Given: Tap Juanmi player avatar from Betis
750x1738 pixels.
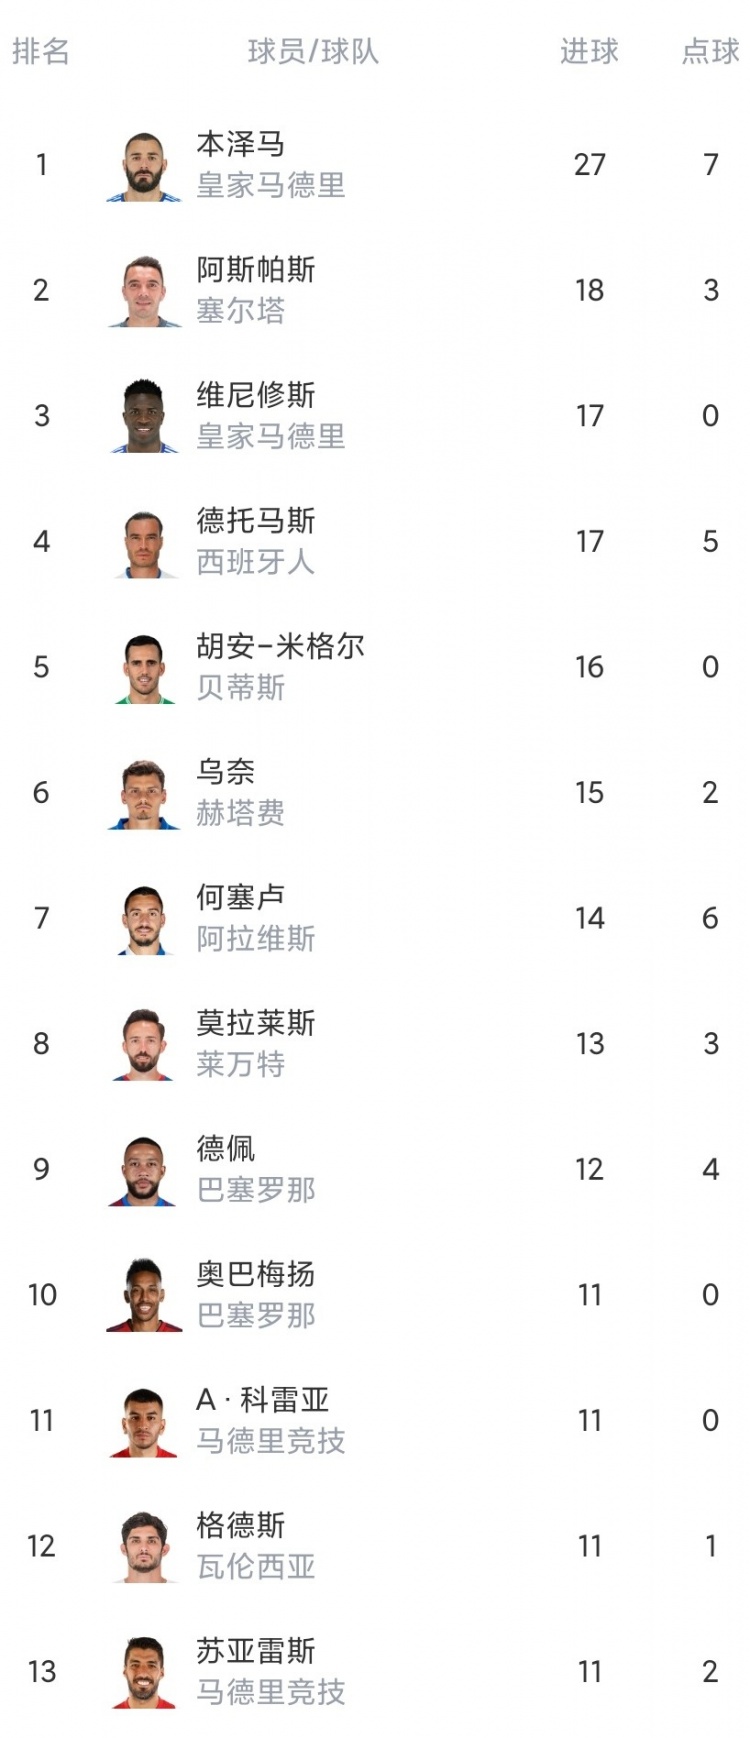Looking at the screenshot, I should 144,668.
